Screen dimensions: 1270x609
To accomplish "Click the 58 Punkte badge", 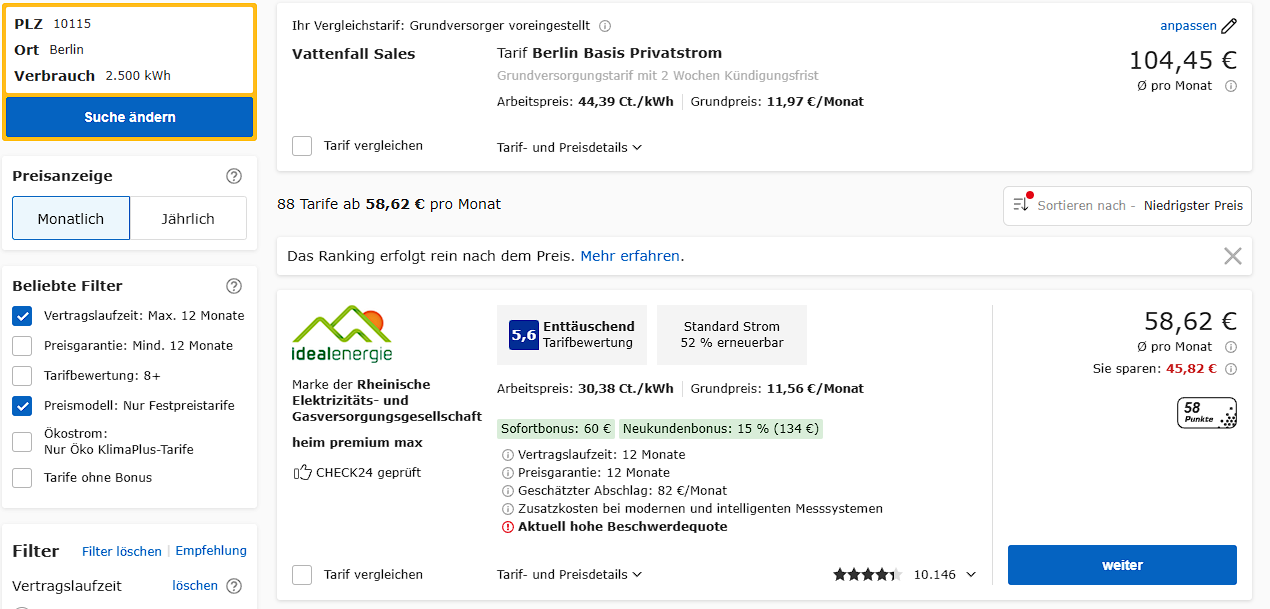I will 1207,413.
